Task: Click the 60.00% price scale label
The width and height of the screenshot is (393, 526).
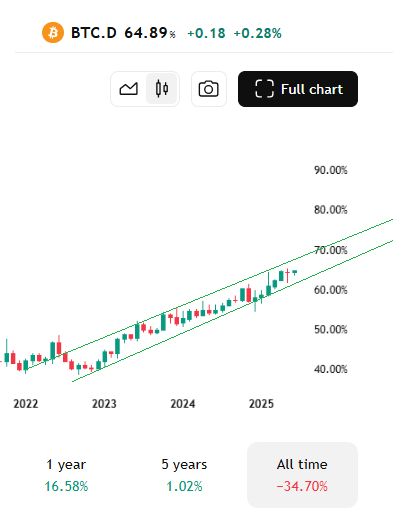Action: click(x=331, y=290)
